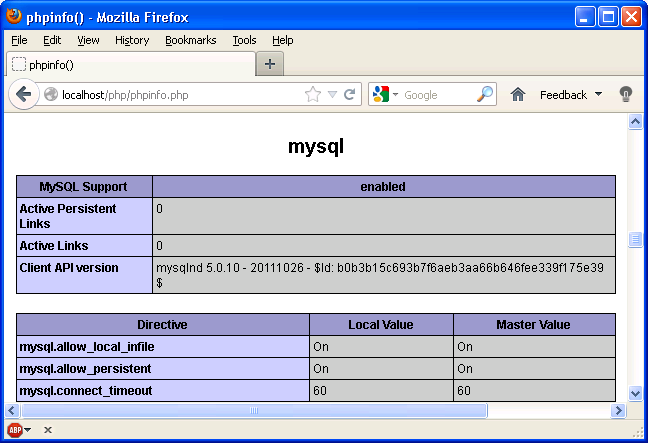Open the Bookmarks menu

click(x=191, y=40)
